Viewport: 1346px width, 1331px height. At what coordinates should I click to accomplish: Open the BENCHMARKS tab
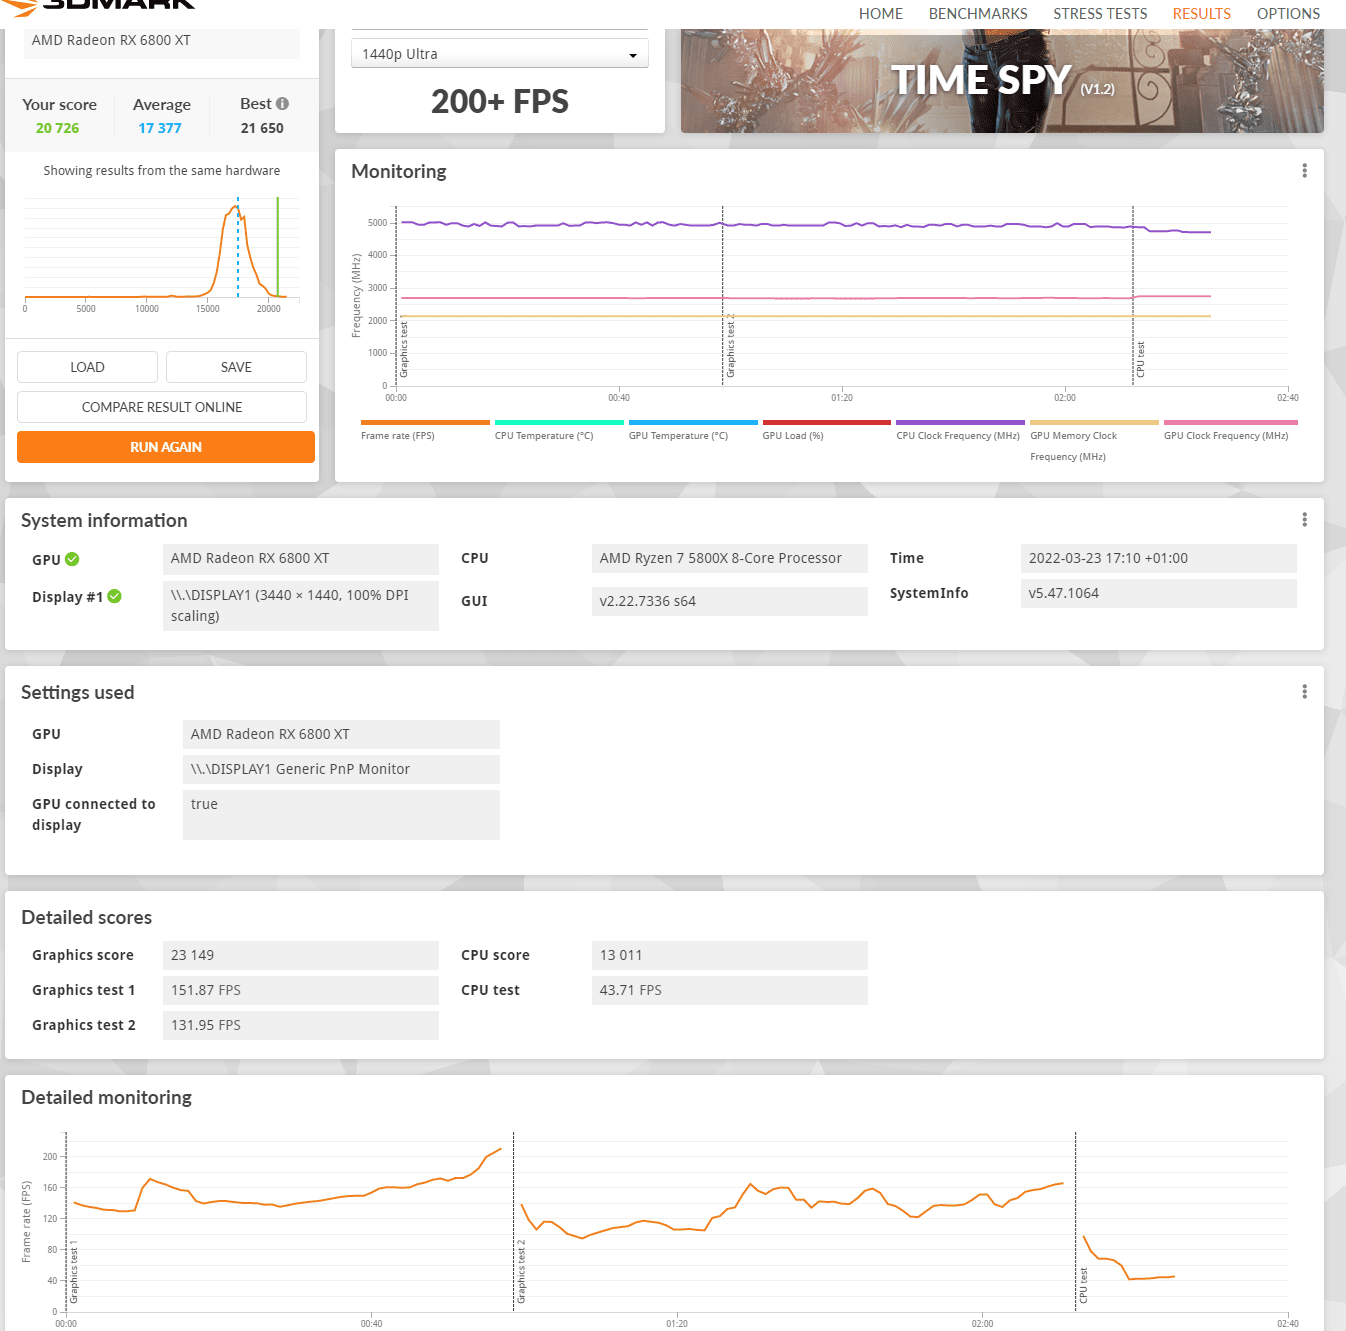coord(978,14)
